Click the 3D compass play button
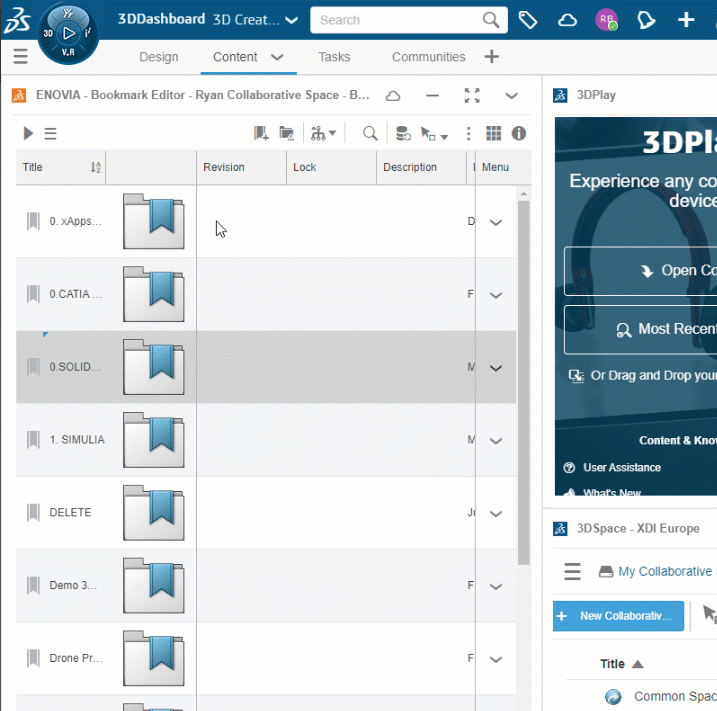Screen dimensions: 717x711 pos(68,33)
